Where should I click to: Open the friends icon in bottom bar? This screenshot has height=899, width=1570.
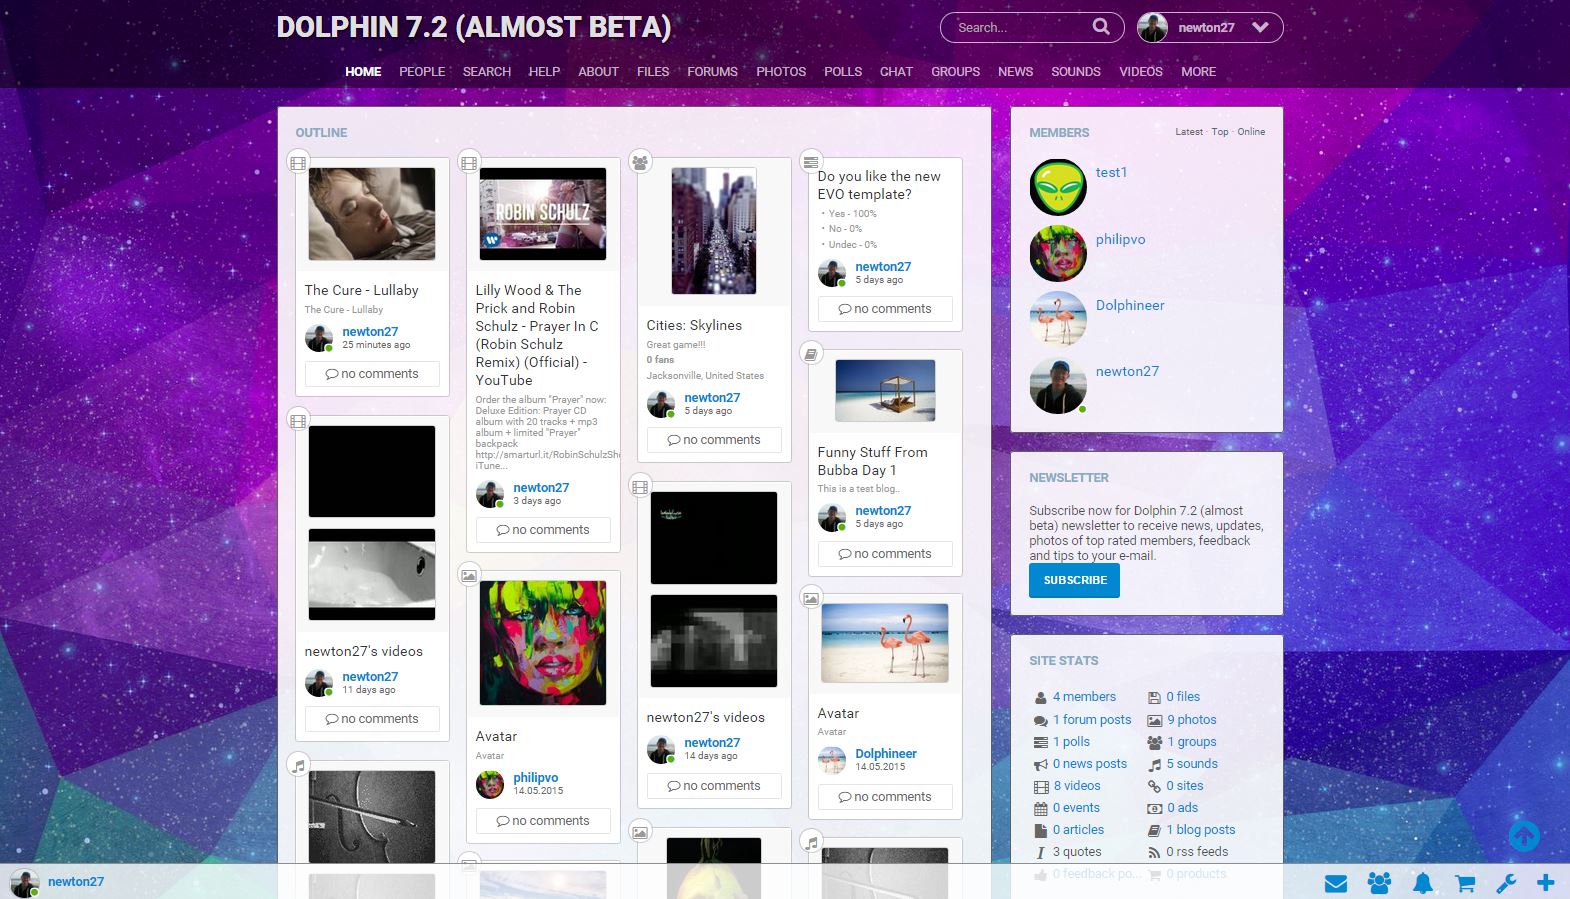click(x=1379, y=883)
